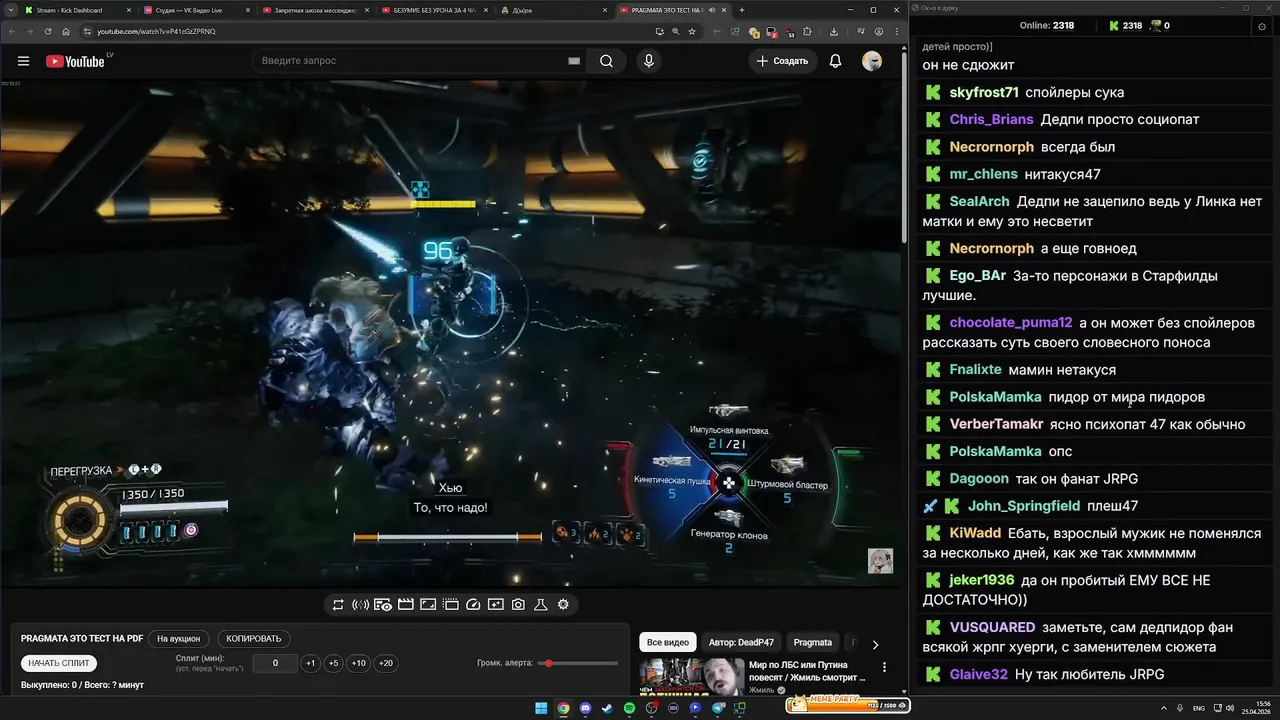The image size is (1280, 720).
Task: Focus the split minutes input field
Action: (x=275, y=663)
